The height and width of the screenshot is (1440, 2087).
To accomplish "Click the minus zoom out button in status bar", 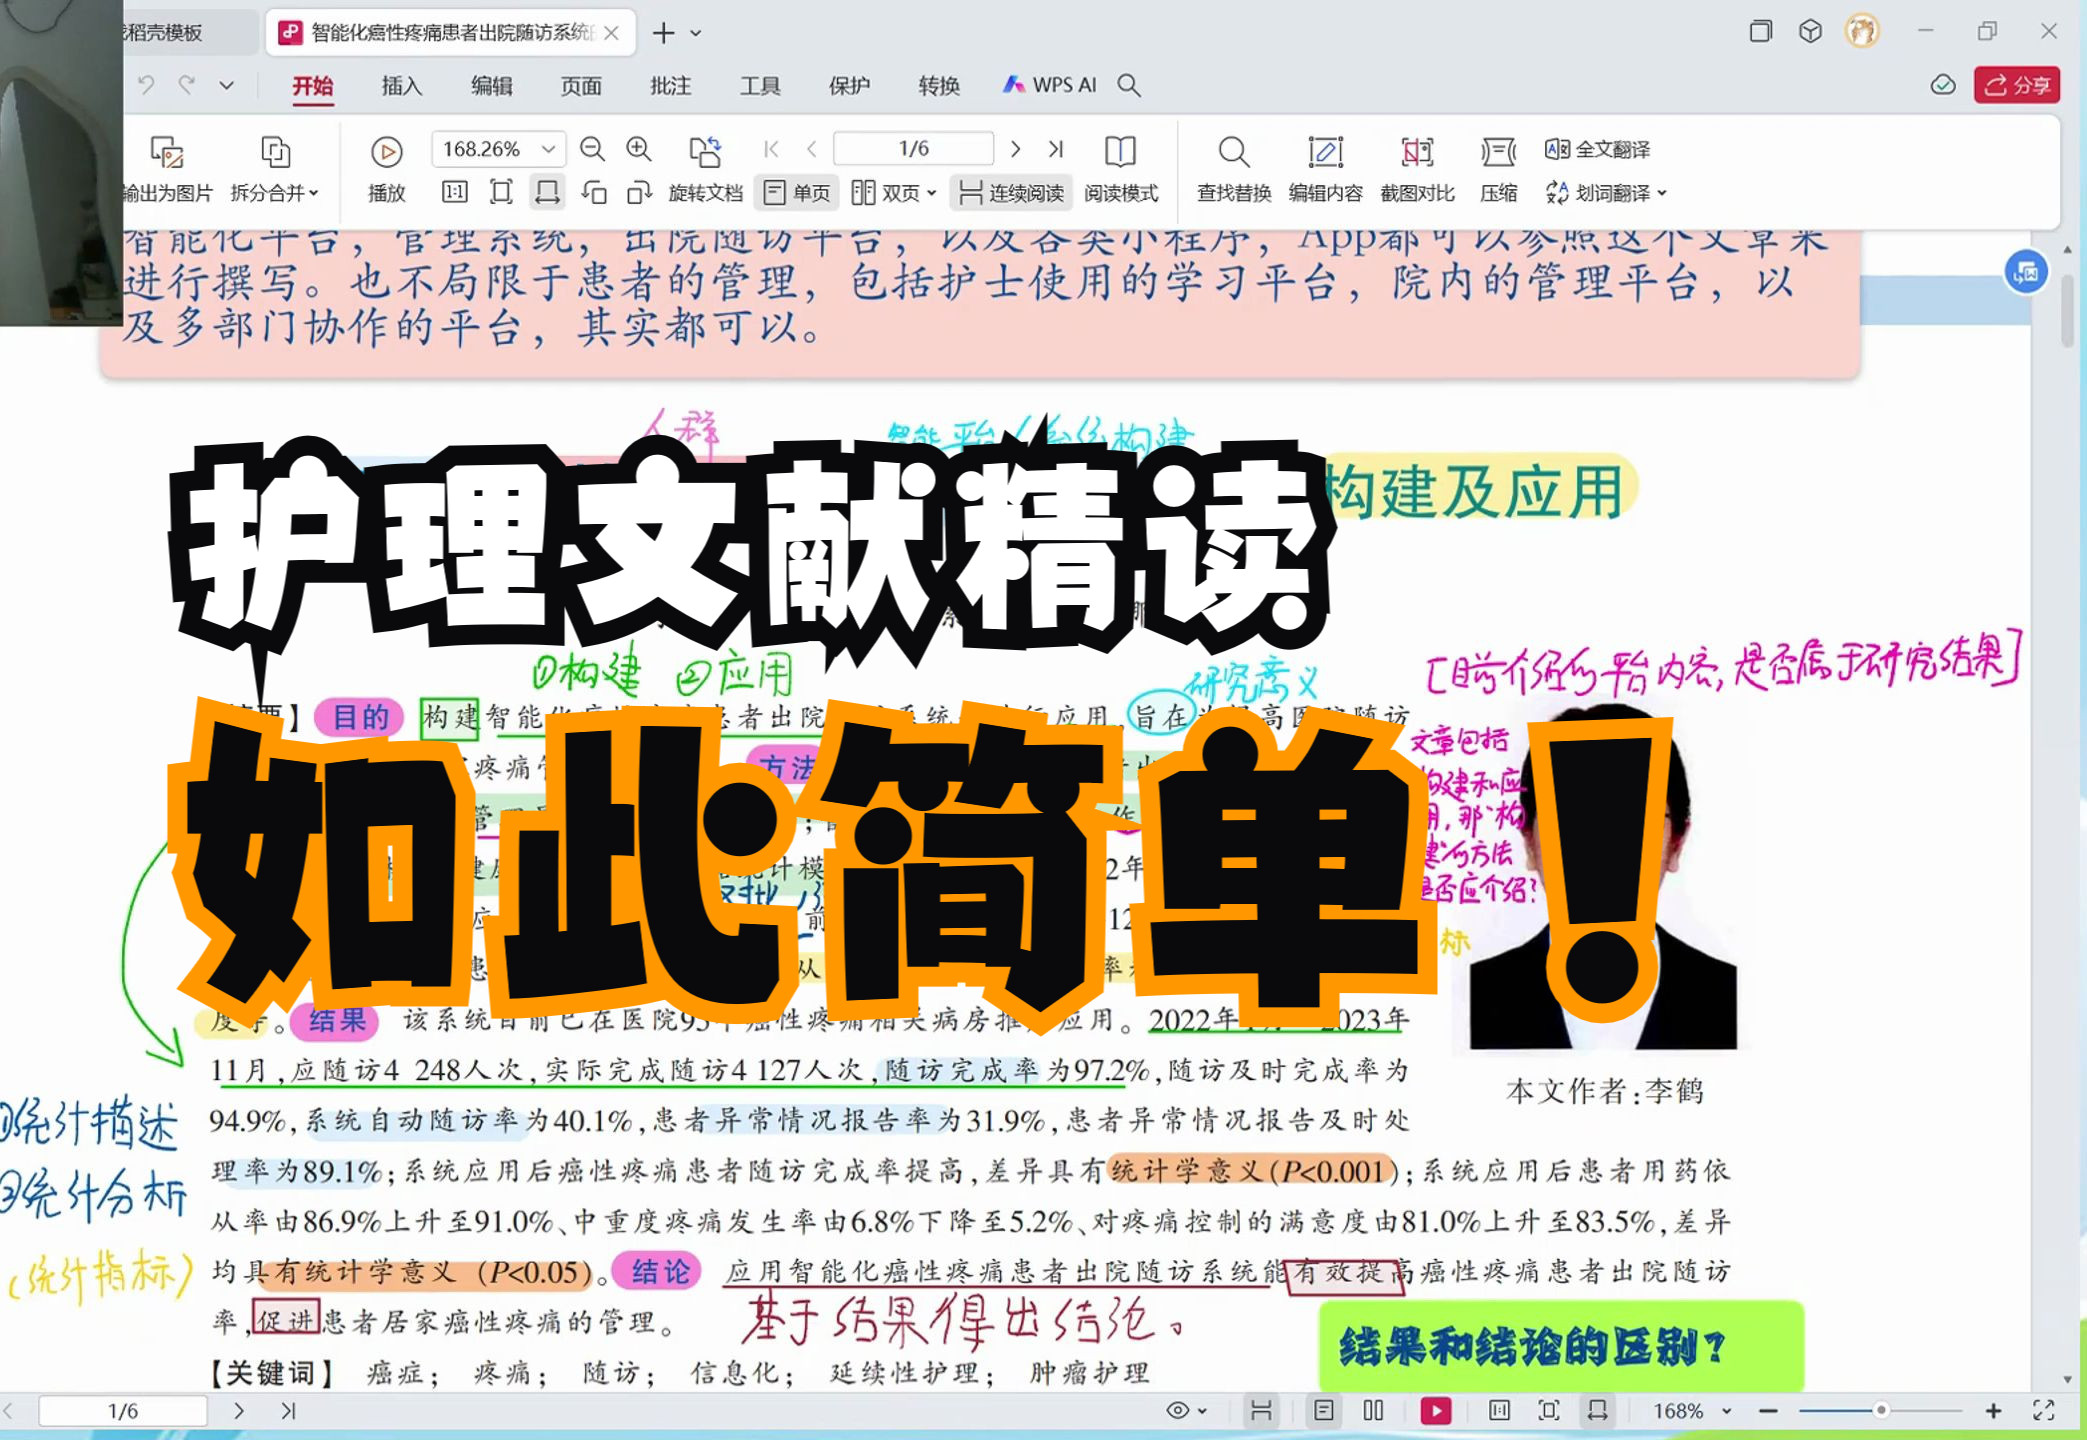I will coord(1768,1411).
